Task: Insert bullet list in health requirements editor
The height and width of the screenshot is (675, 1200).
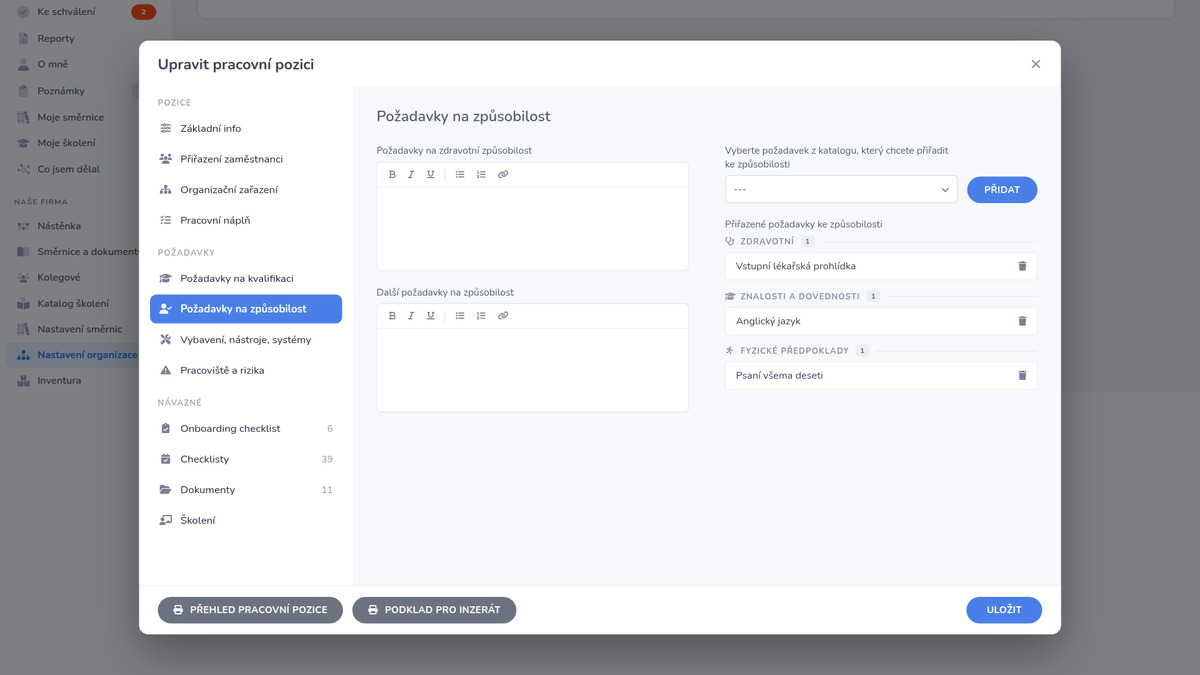Action: tap(460, 175)
